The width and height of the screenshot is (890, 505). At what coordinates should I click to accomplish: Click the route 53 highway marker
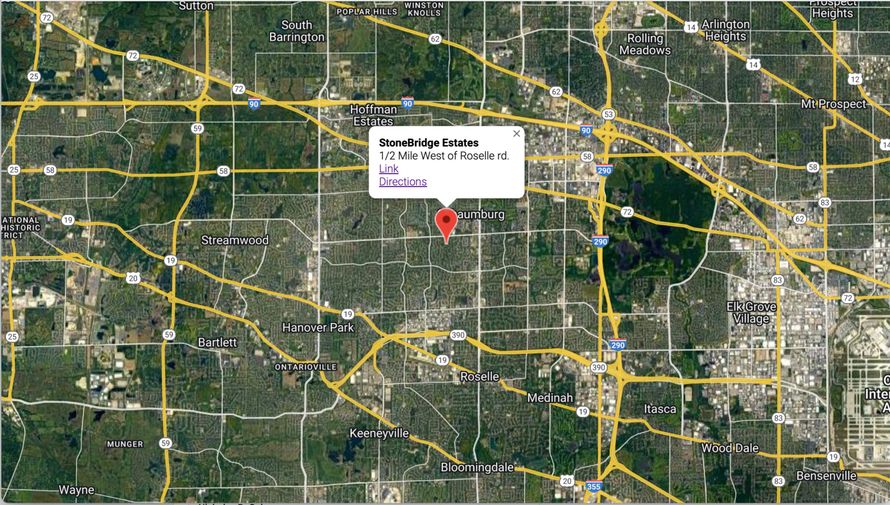click(x=608, y=115)
